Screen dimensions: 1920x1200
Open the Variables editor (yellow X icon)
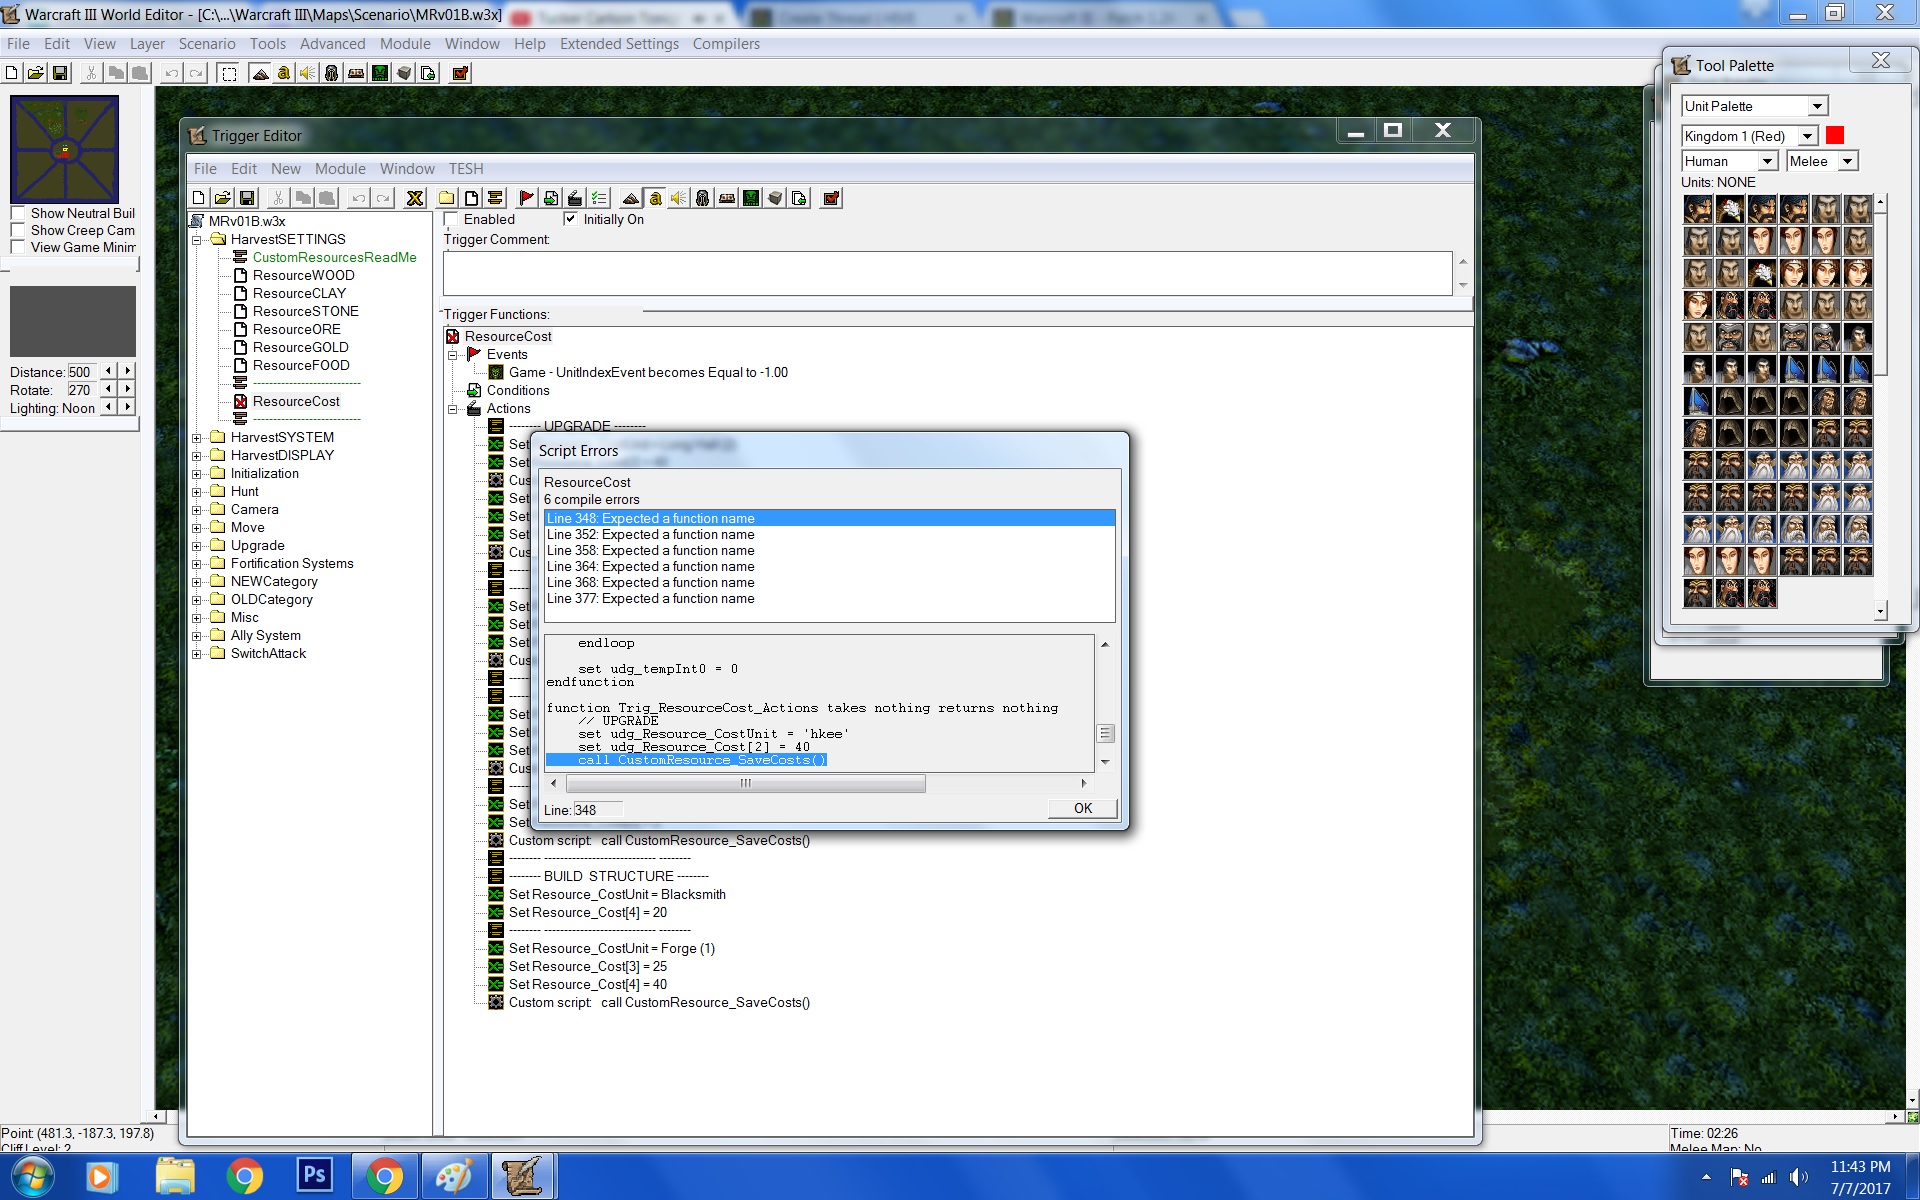pyautogui.click(x=415, y=198)
